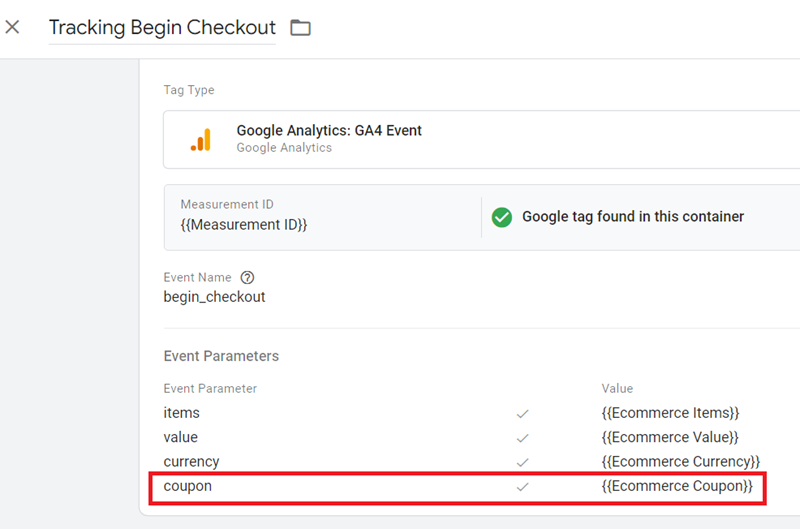800x529 pixels.
Task: Open the Google Analytics: GA4 Event tag type
Action: 482,139
